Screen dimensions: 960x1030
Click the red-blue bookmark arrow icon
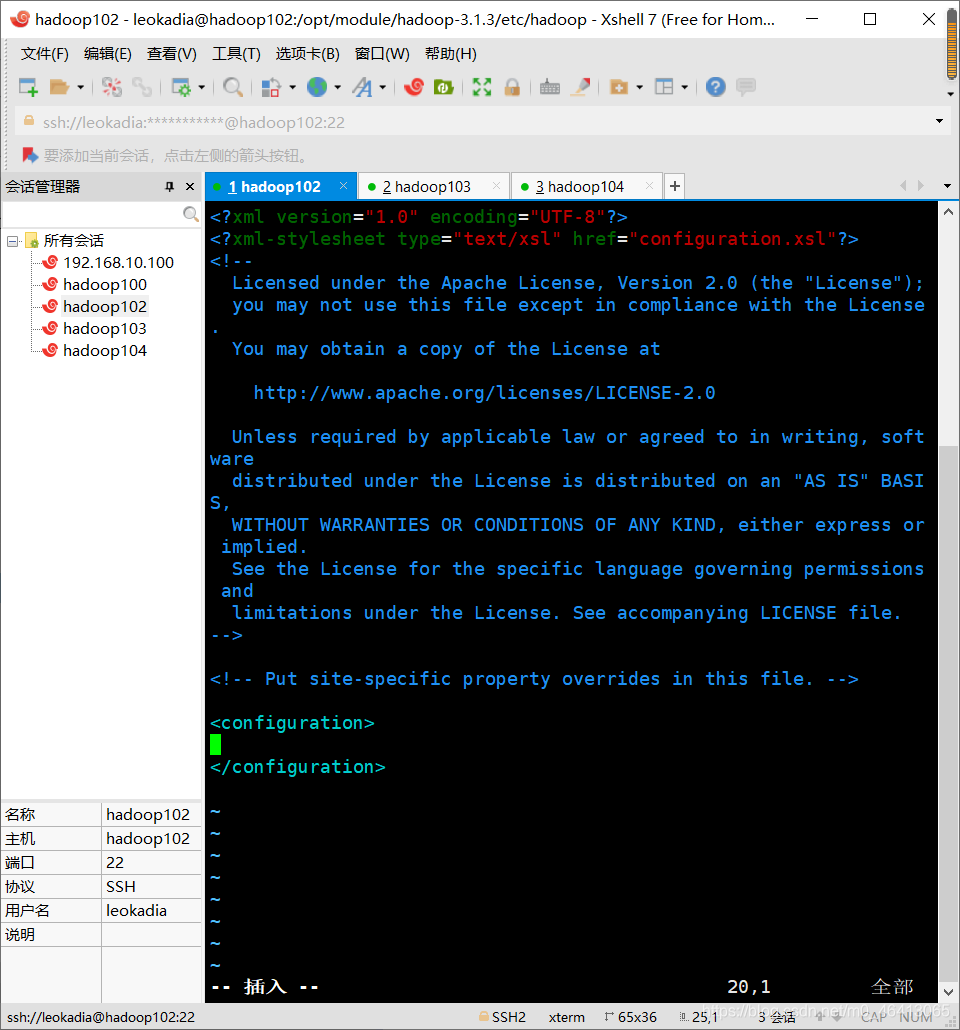click(x=30, y=156)
